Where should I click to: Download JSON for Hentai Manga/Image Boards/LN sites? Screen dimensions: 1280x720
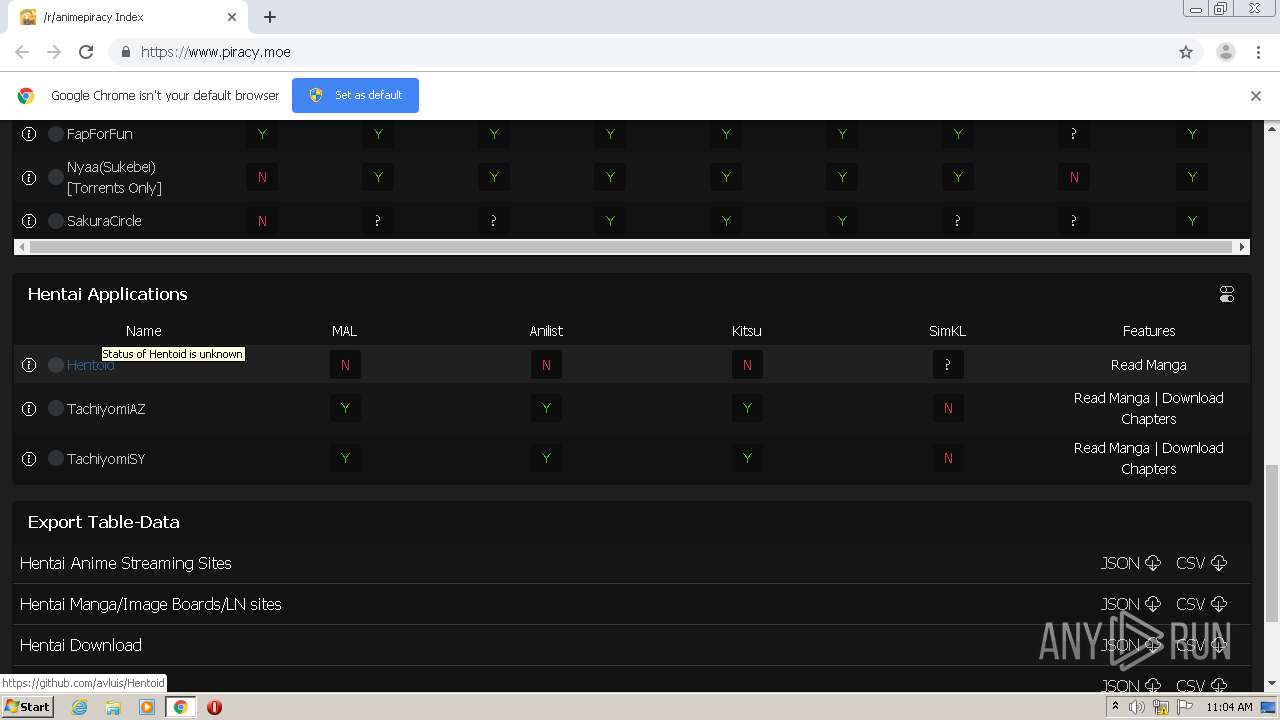point(1130,604)
